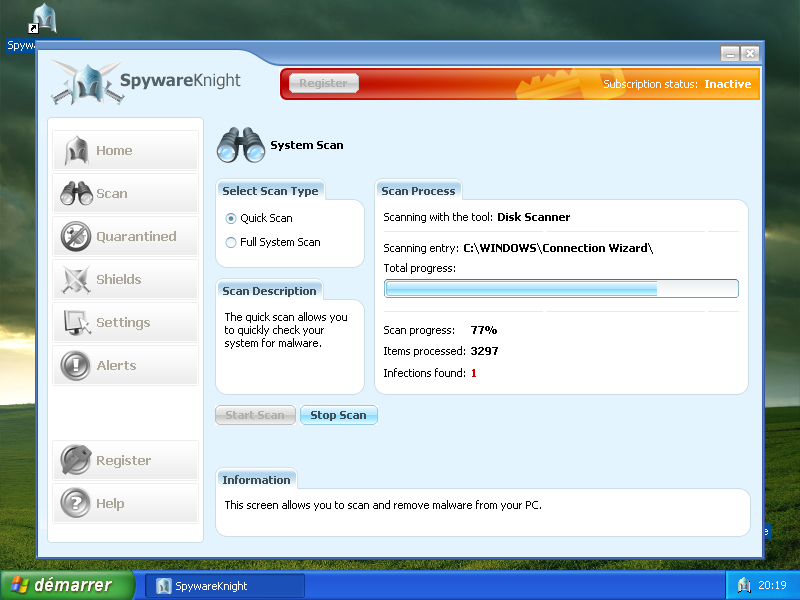800x600 pixels.
Task: Click the Infections found count 1
Action: point(473,373)
